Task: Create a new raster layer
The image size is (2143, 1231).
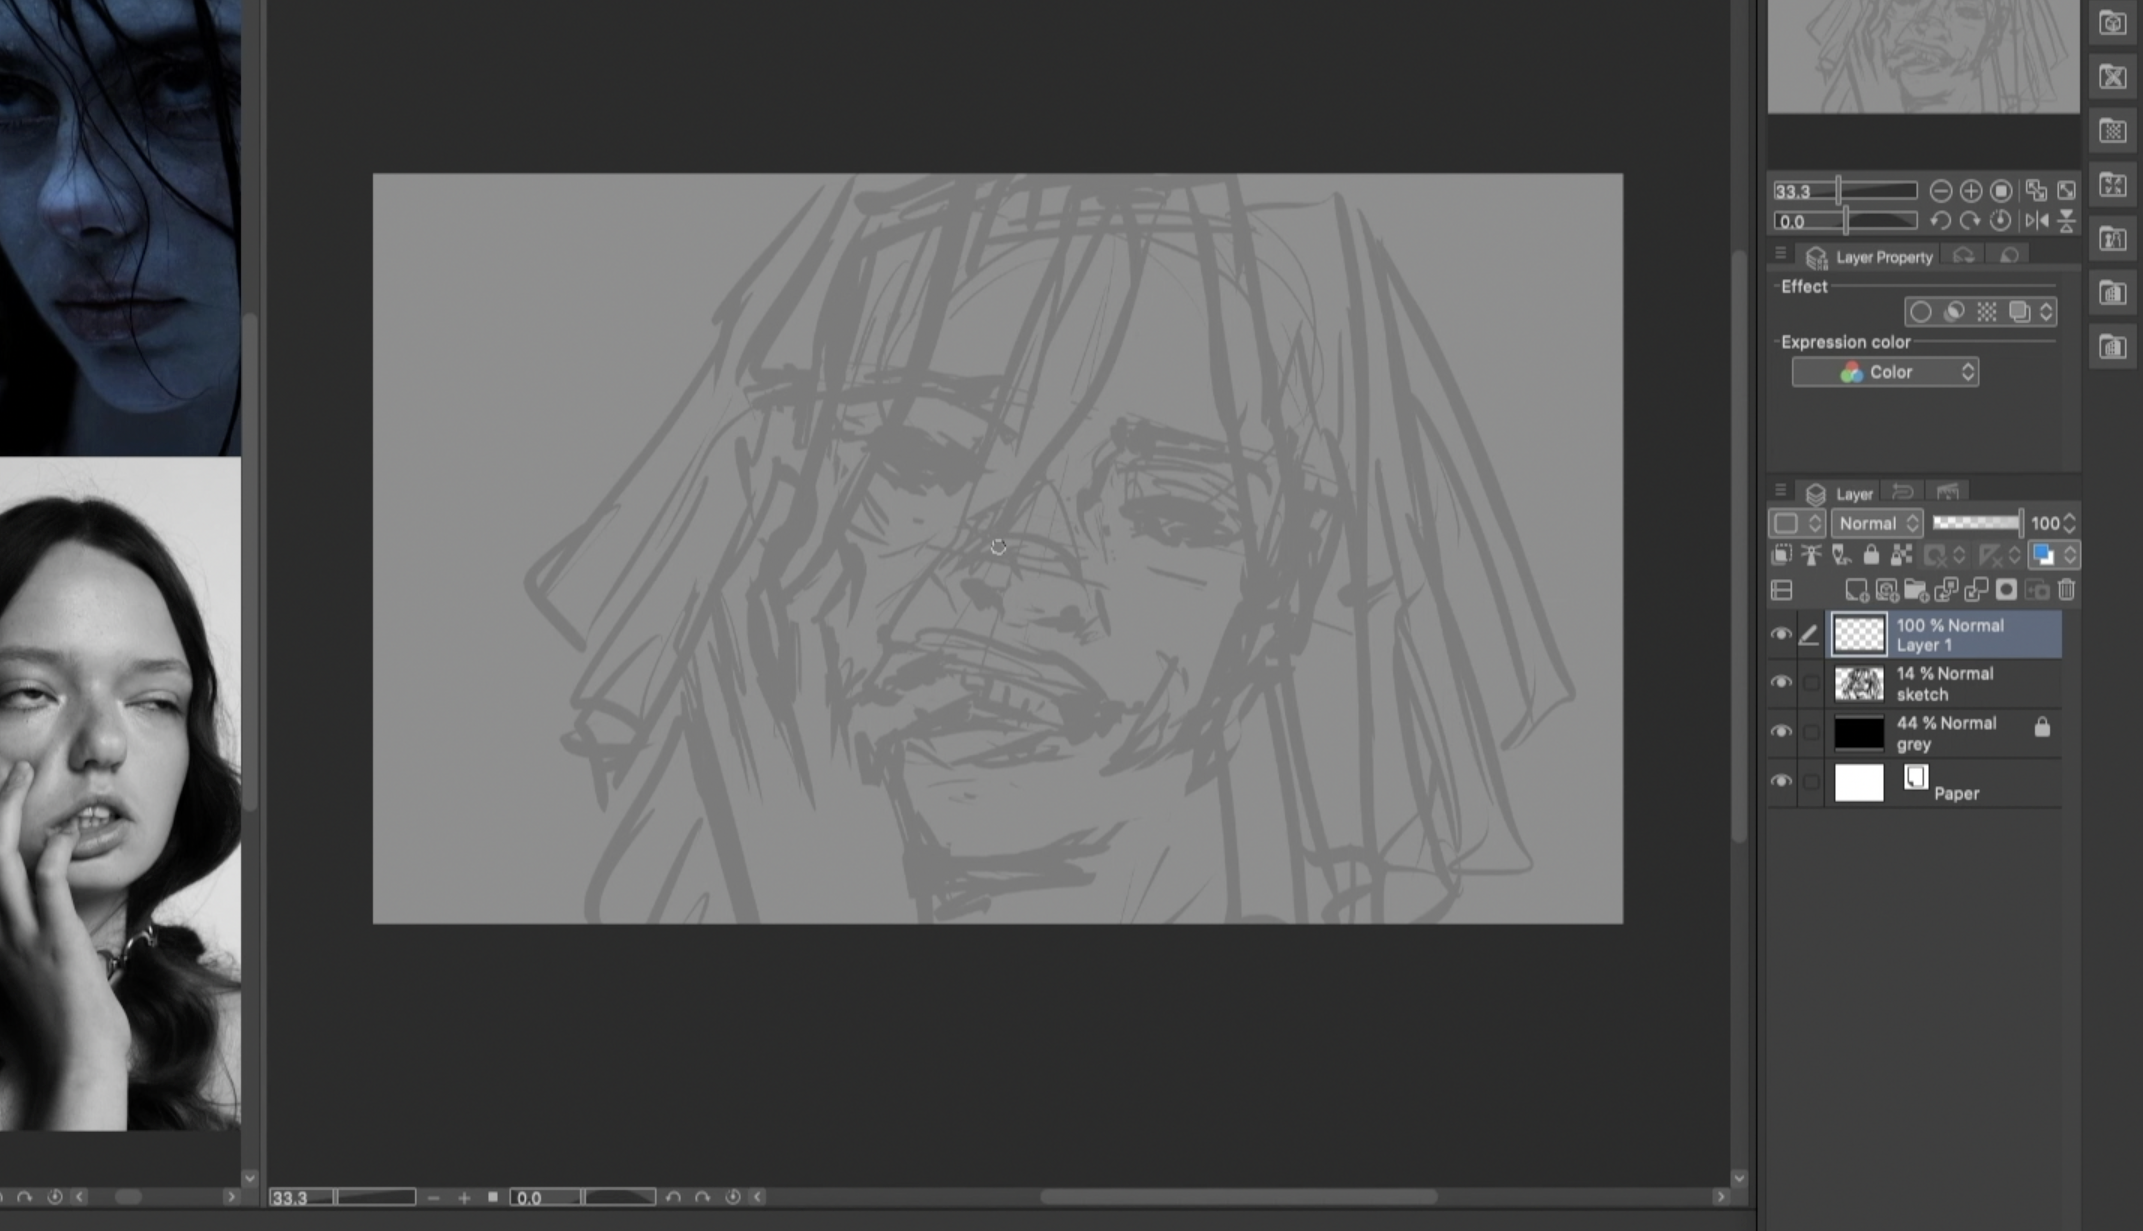Action: pos(1856,590)
